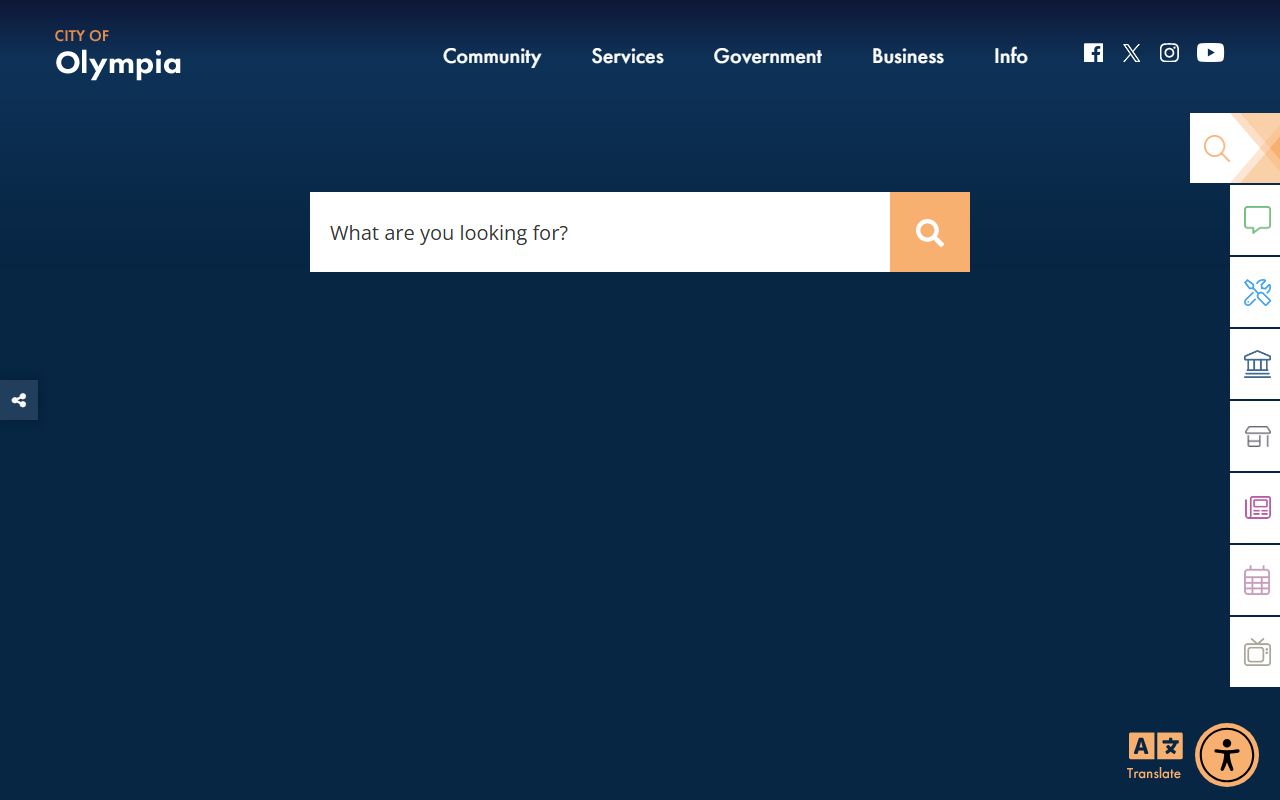Viewport: 1280px width, 800px height.
Task: Click the wrench and tools sidebar icon
Action: [x=1256, y=292]
